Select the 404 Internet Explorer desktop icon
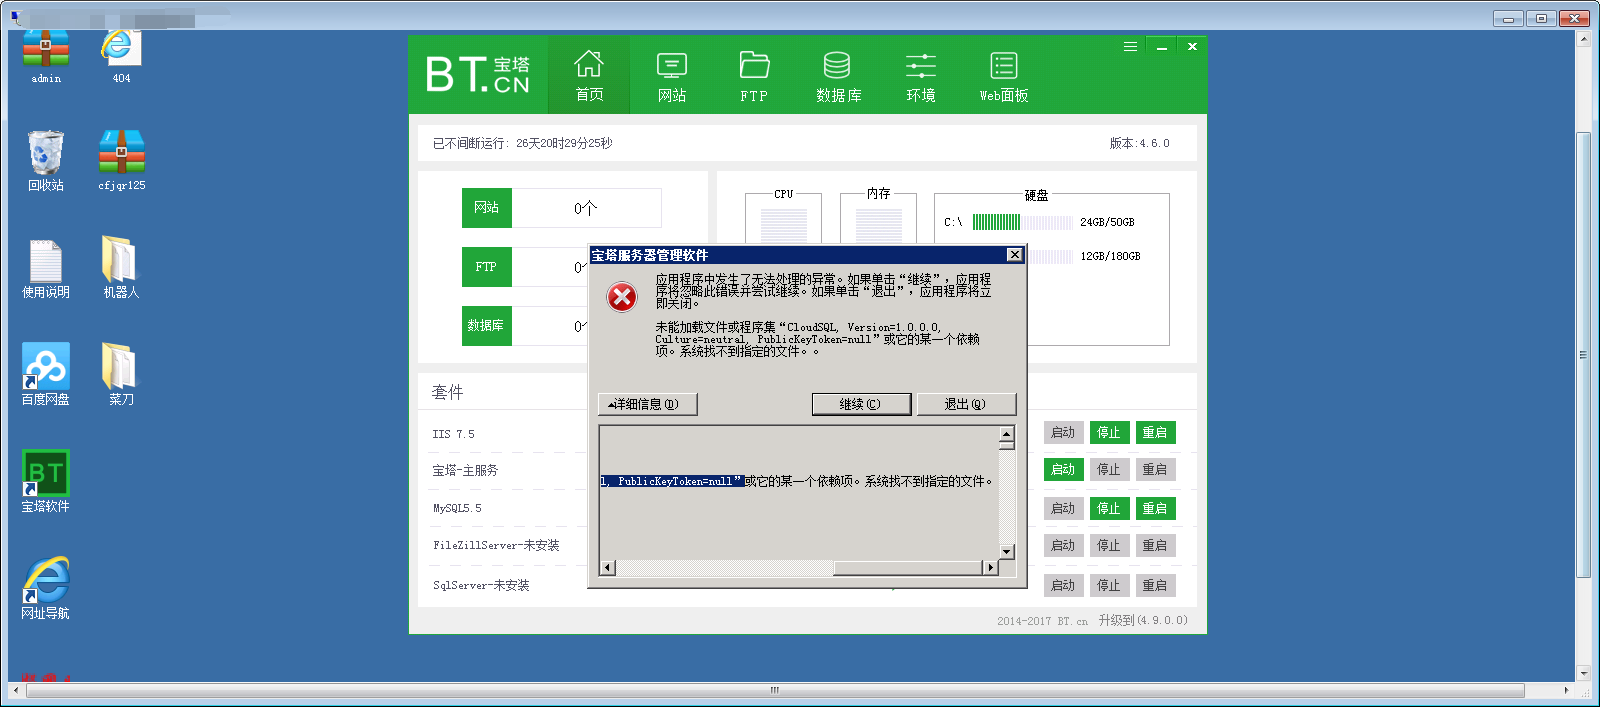Screen dimensions: 1600x707 pyautogui.click(x=121, y=57)
